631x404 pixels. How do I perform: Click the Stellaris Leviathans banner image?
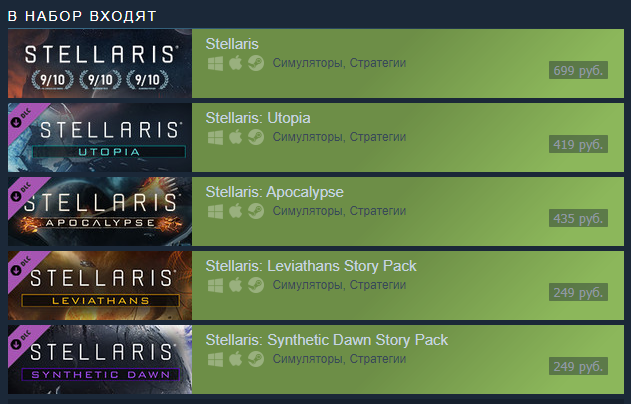click(x=100, y=286)
